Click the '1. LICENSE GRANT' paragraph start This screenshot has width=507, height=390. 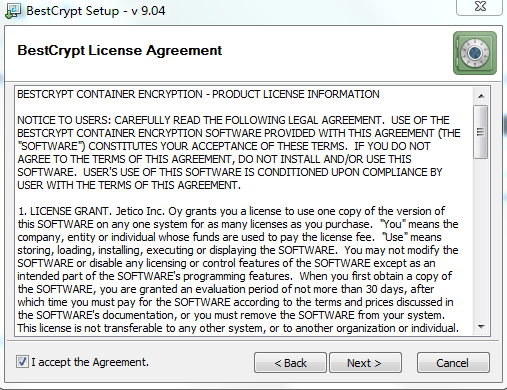pyautogui.click(x=63, y=211)
